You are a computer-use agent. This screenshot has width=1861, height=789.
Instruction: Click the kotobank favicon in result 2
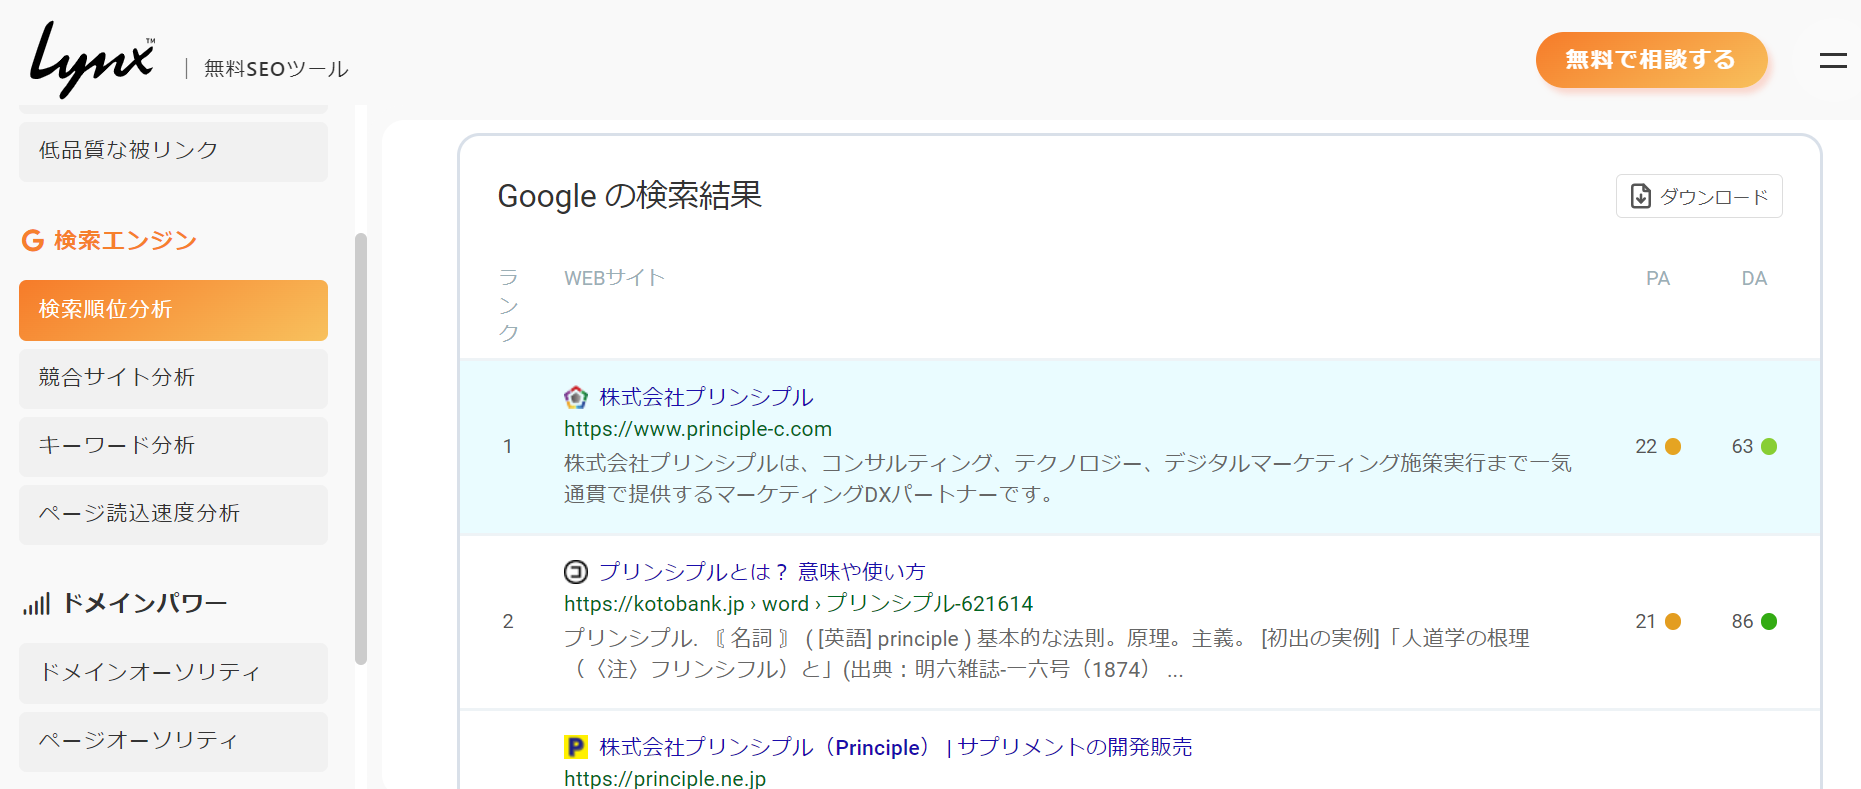(576, 572)
